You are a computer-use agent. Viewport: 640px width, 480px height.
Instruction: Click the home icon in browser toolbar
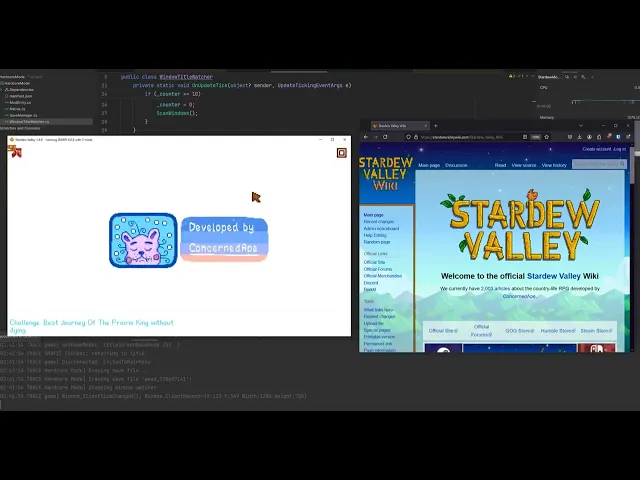[599, 137]
